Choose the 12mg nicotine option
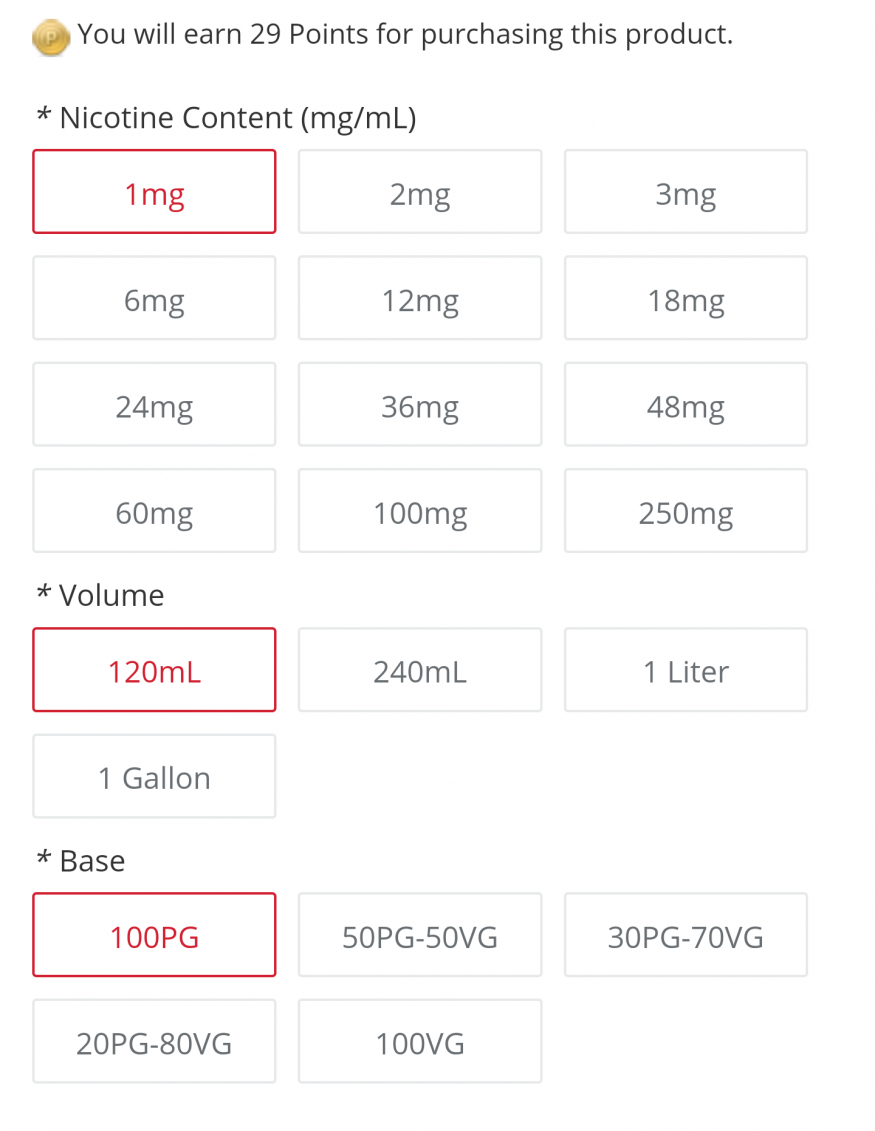Viewport: 875px width, 1131px height. click(x=420, y=298)
